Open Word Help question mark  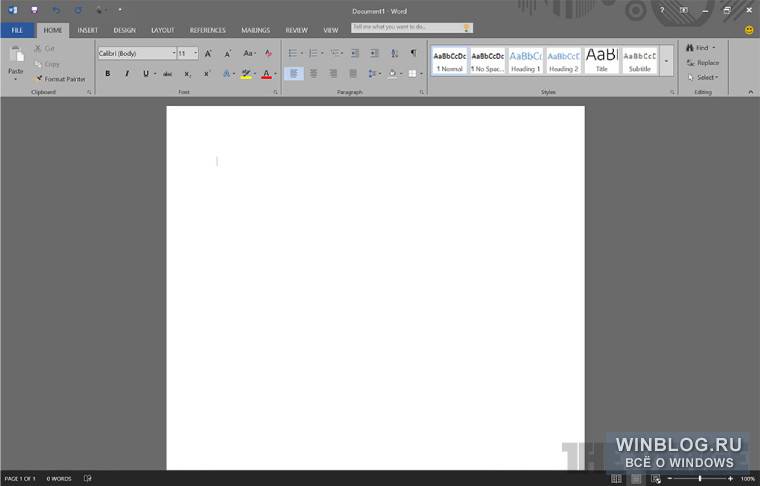pyautogui.click(x=662, y=10)
